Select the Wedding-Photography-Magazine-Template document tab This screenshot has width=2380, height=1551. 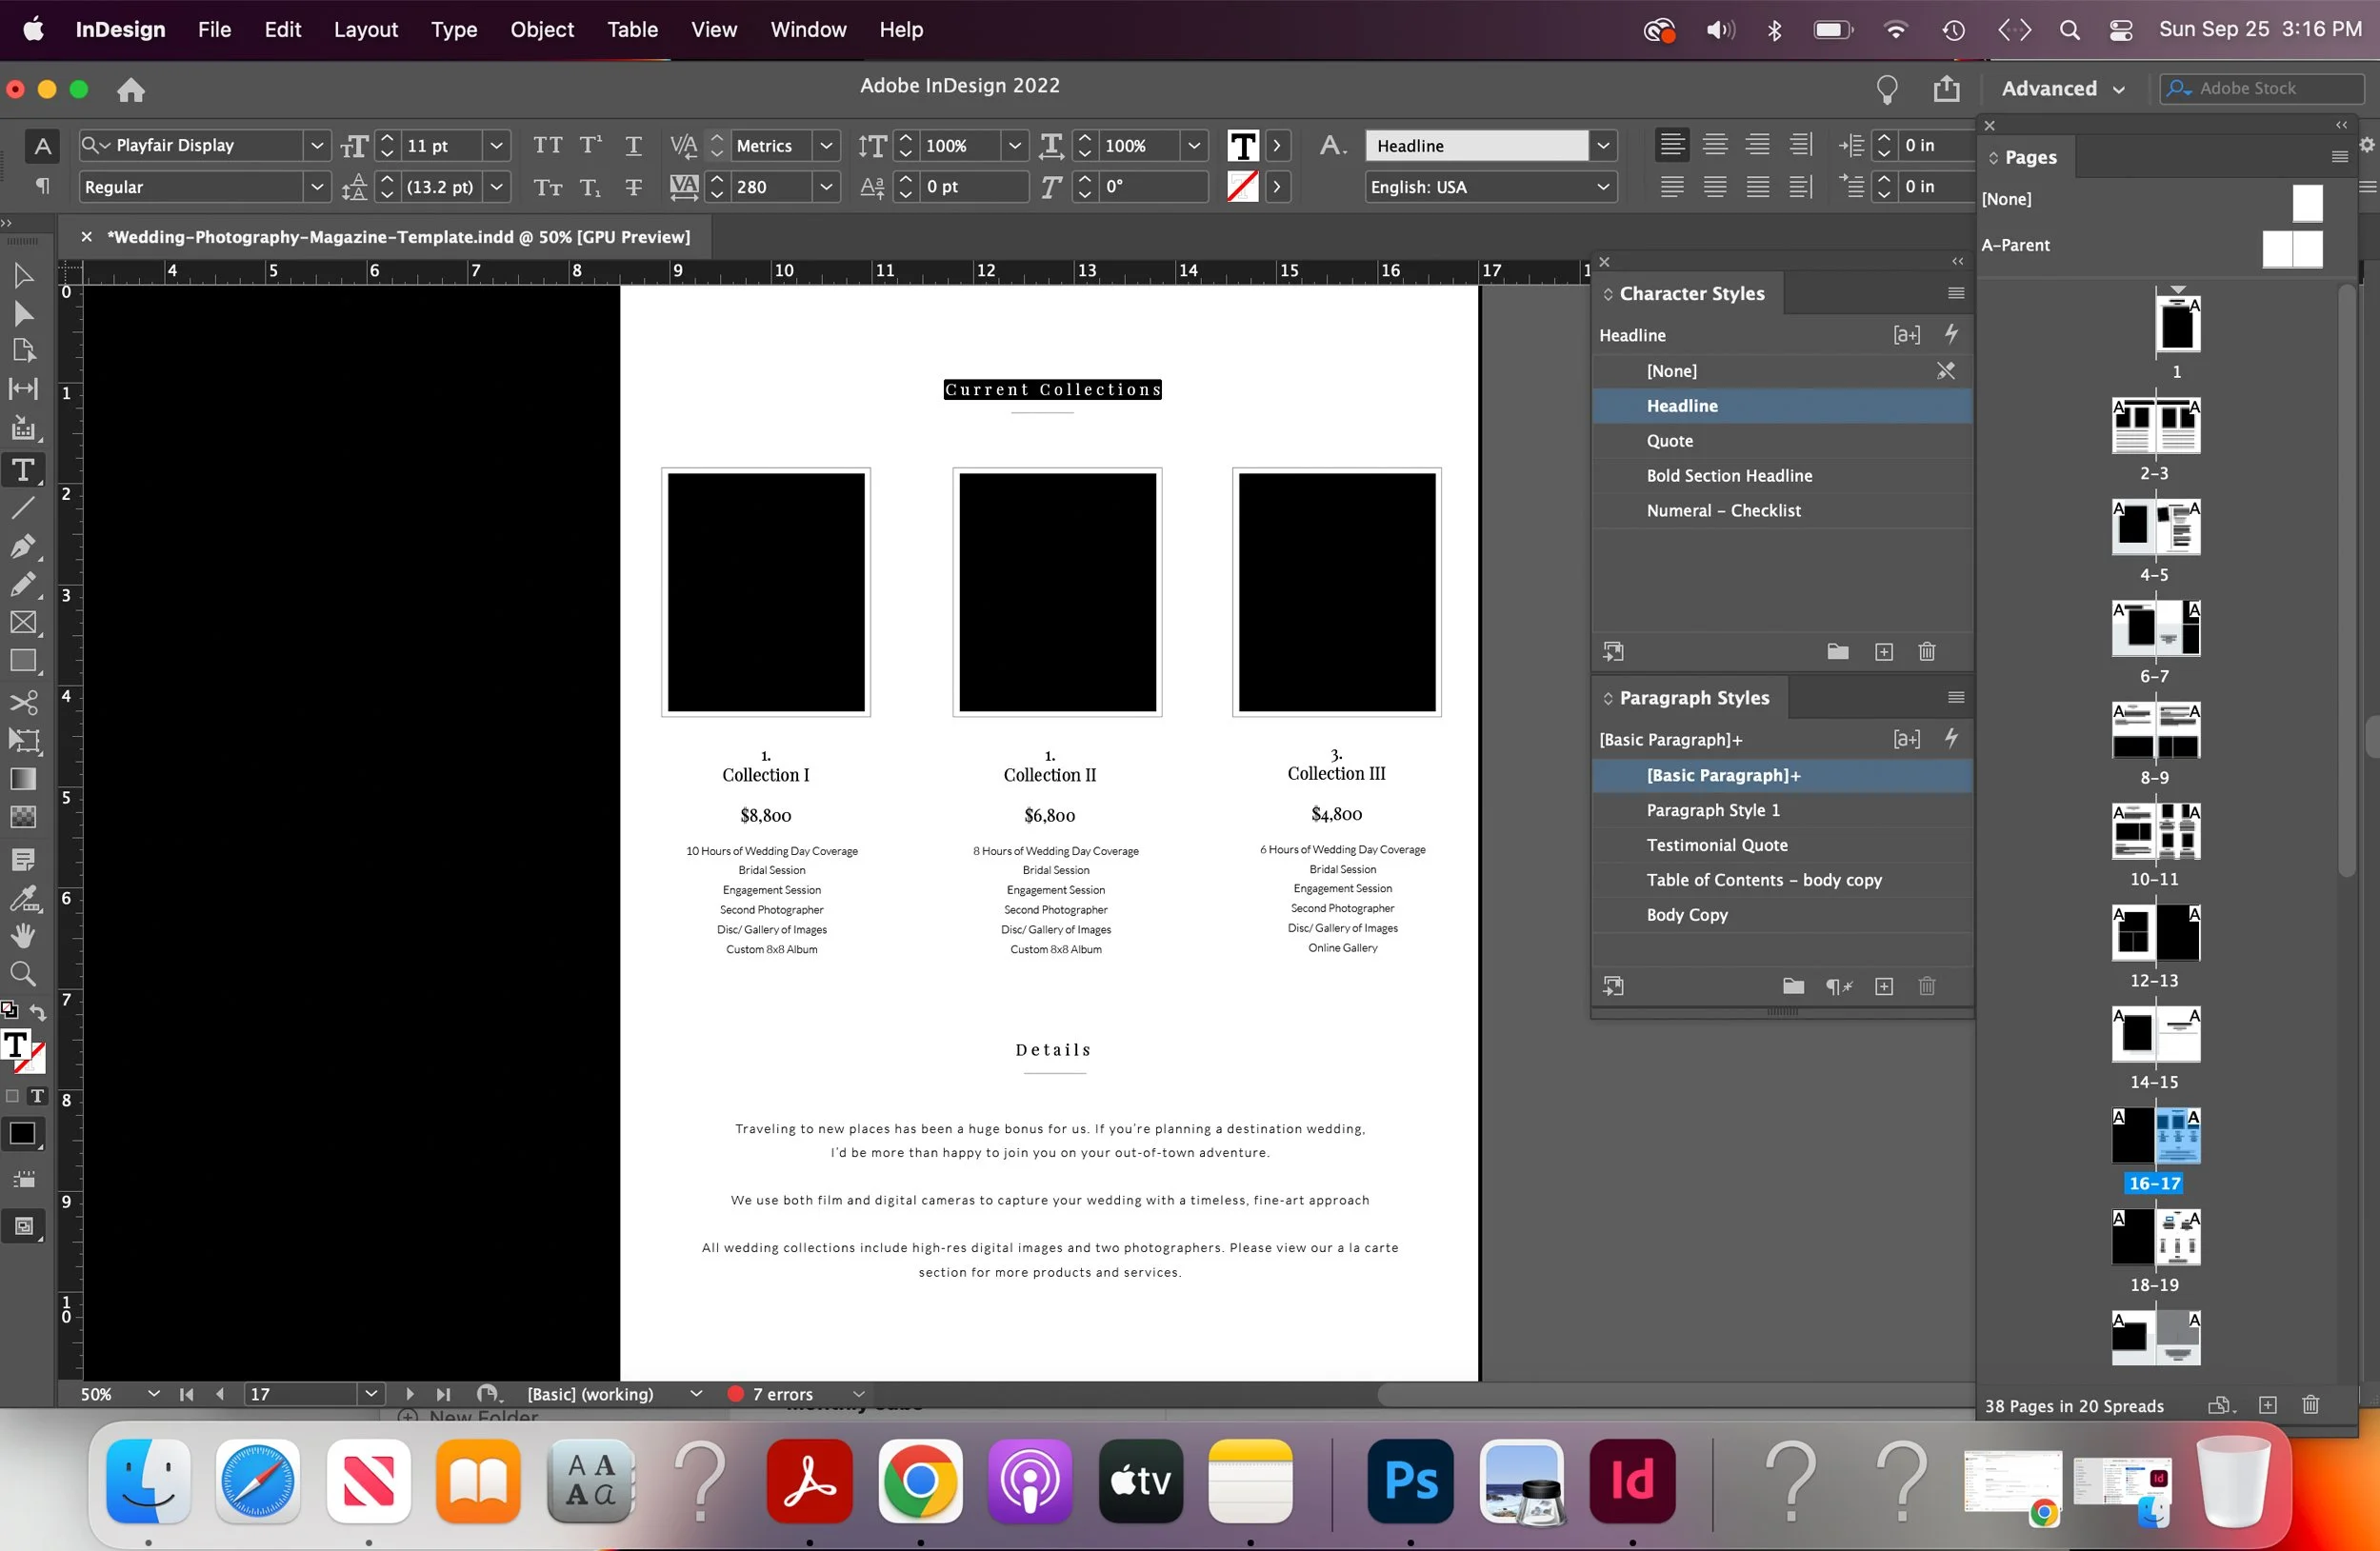coord(399,237)
